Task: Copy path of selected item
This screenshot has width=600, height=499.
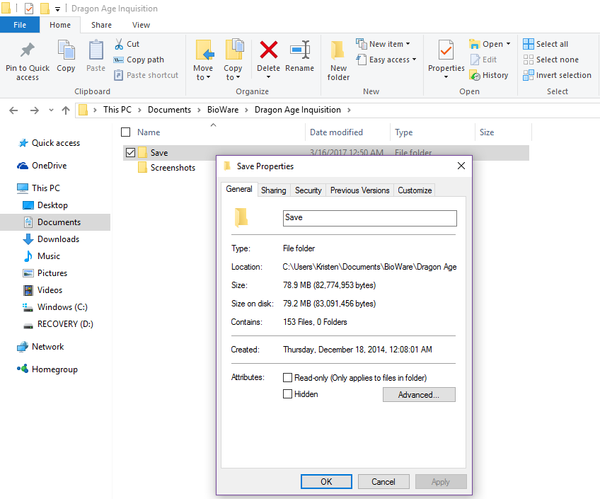Action: pos(139,60)
